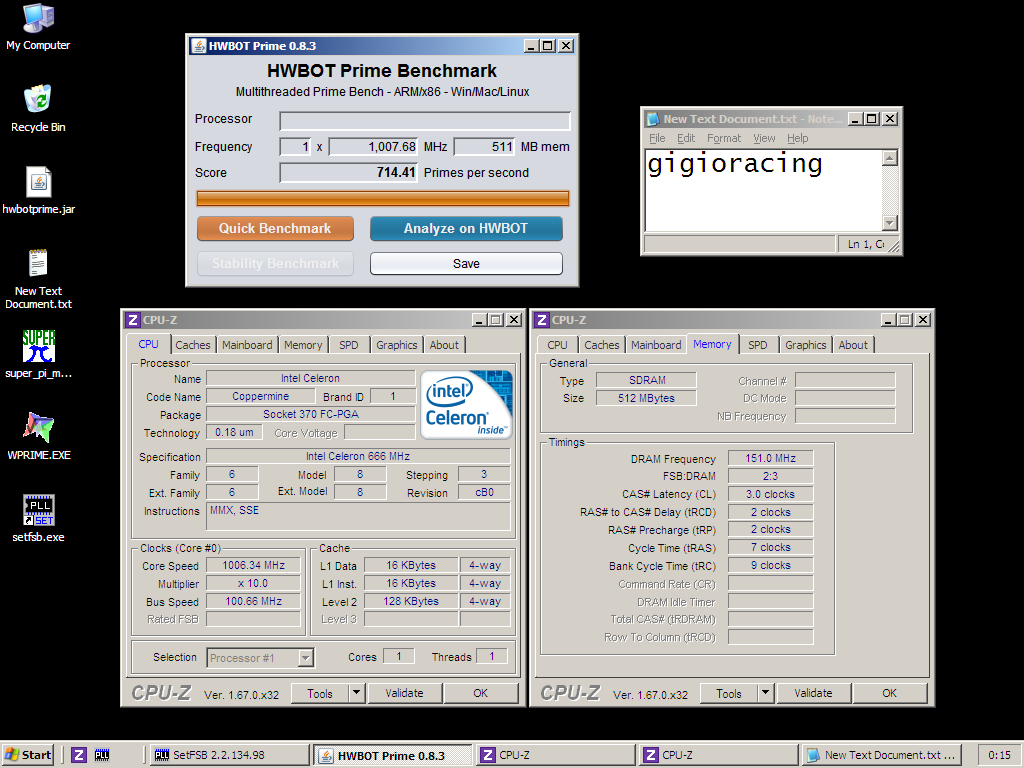1024x768 pixels.
Task: Expand Tools dropdown arrow in left CPU-Z
Action: (356, 694)
